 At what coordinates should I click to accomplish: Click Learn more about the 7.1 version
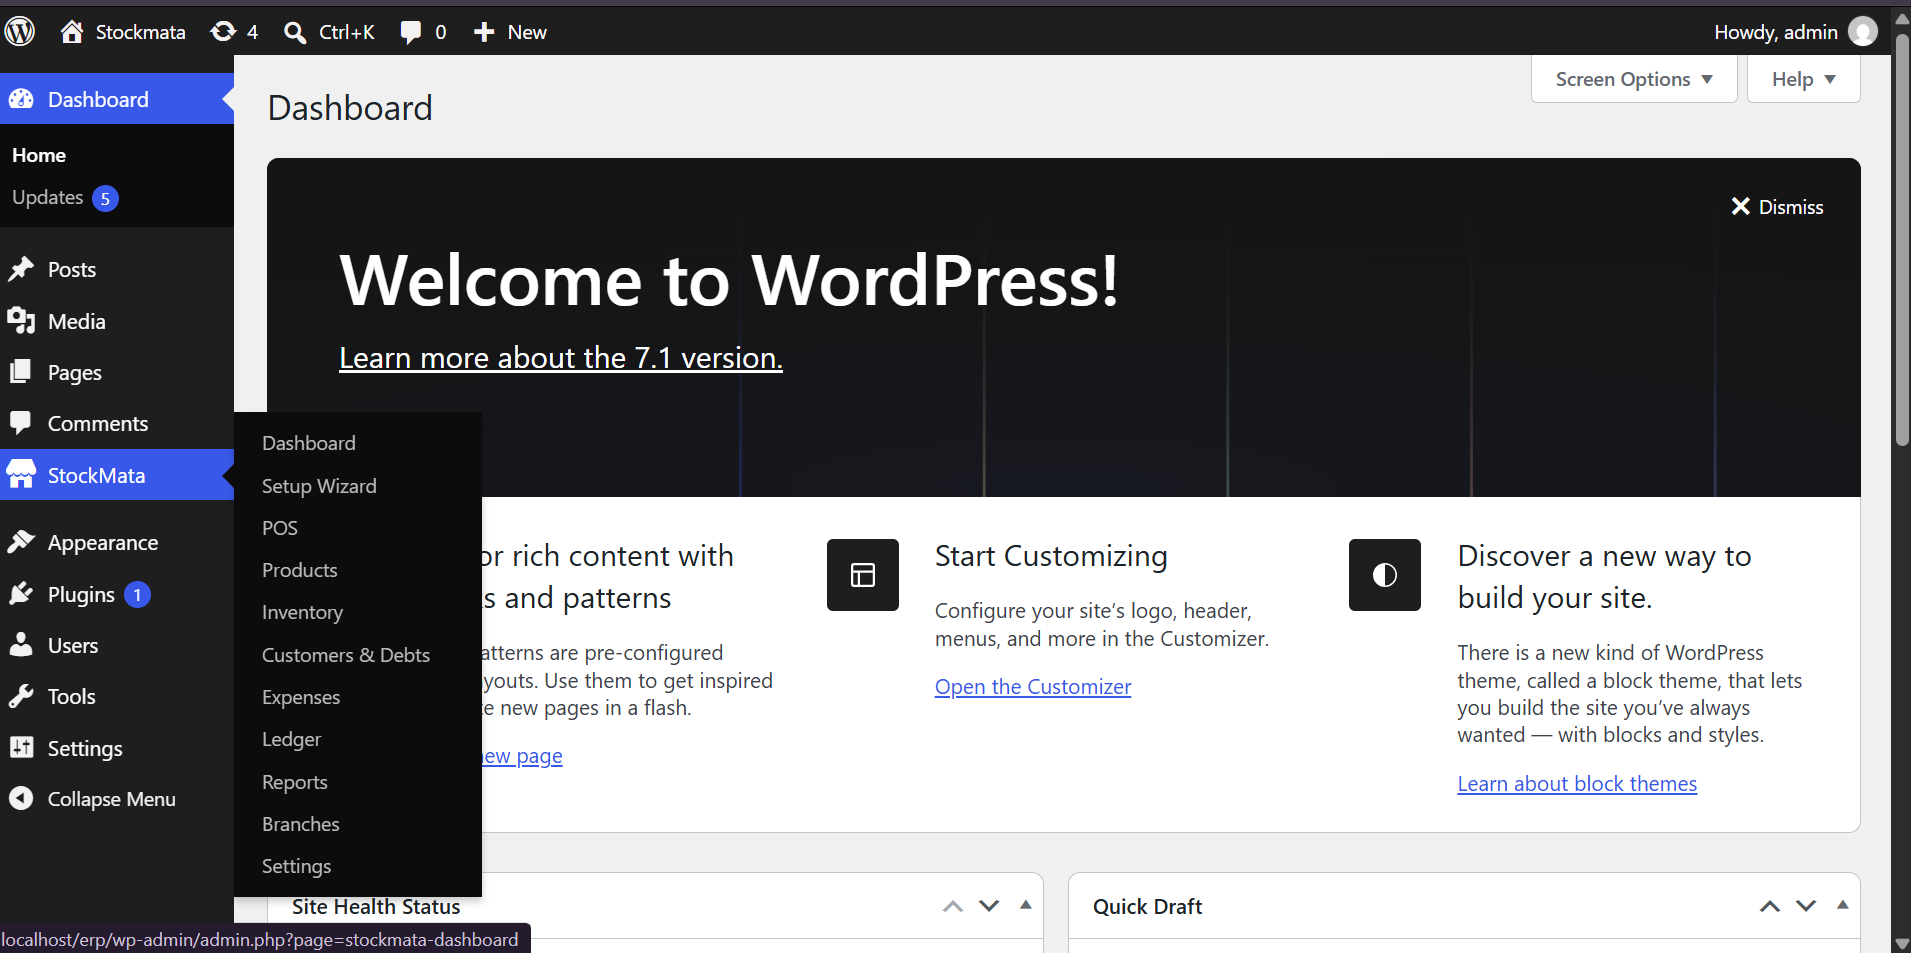561,358
